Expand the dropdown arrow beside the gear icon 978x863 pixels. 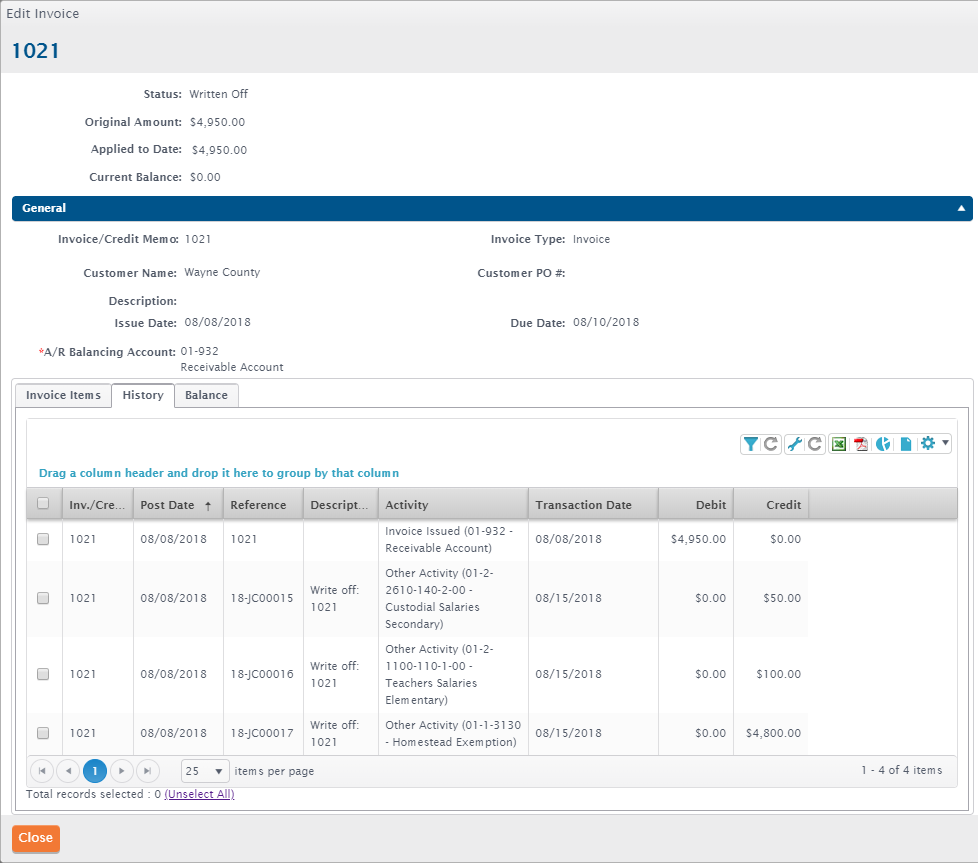click(x=946, y=443)
